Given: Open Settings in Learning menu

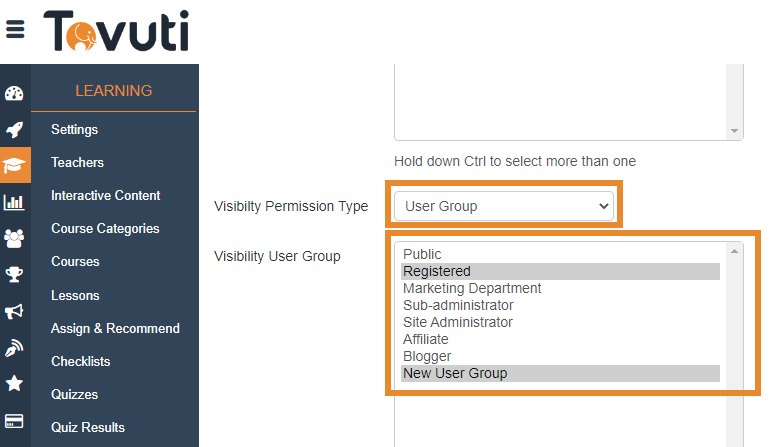Looking at the screenshot, I should click(x=75, y=129).
